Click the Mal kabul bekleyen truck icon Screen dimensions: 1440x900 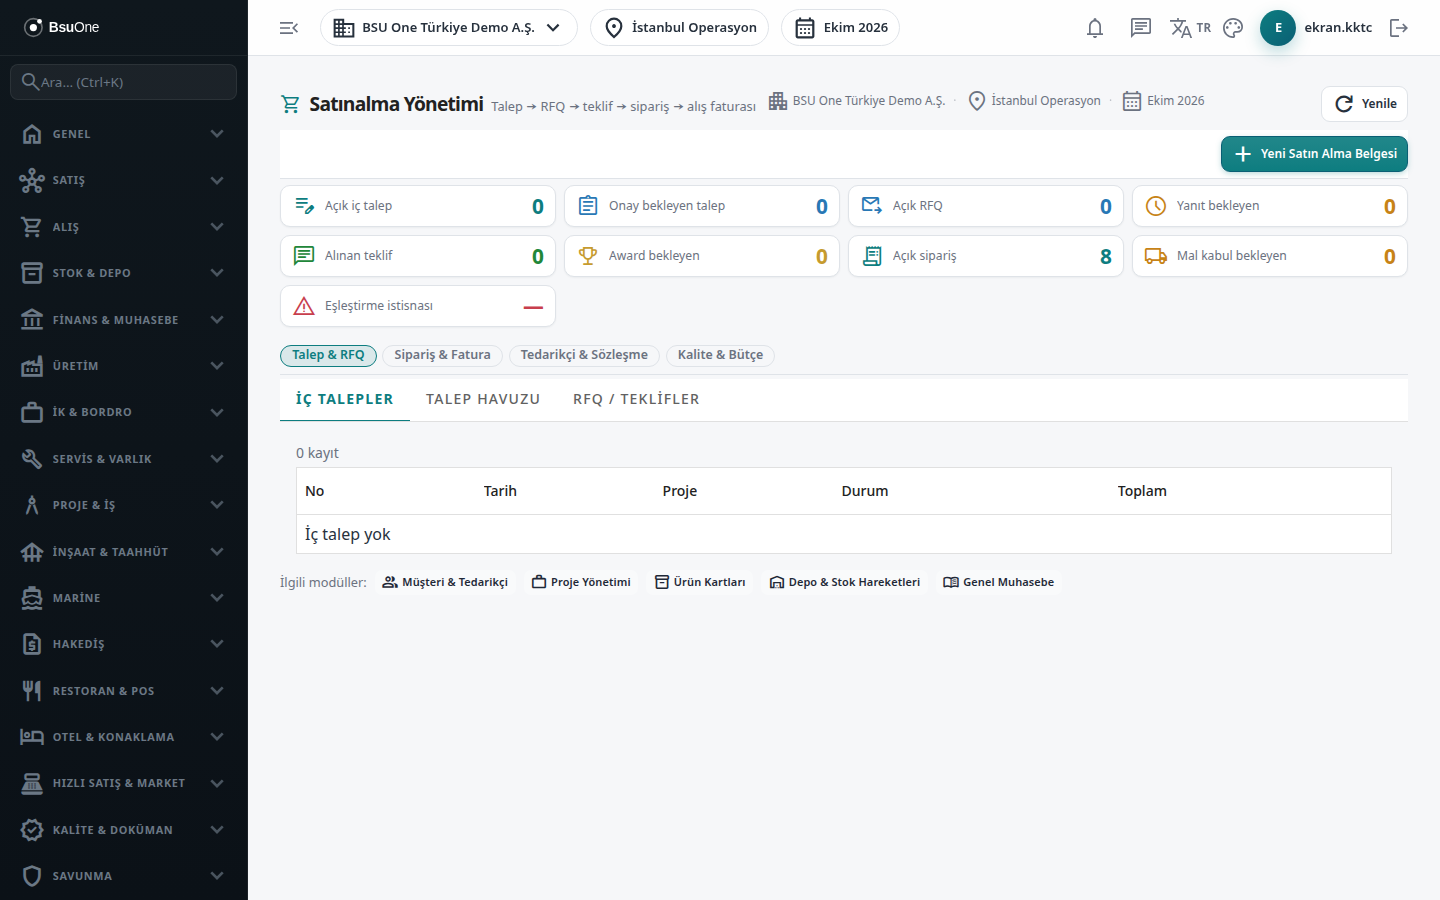pyautogui.click(x=1156, y=256)
